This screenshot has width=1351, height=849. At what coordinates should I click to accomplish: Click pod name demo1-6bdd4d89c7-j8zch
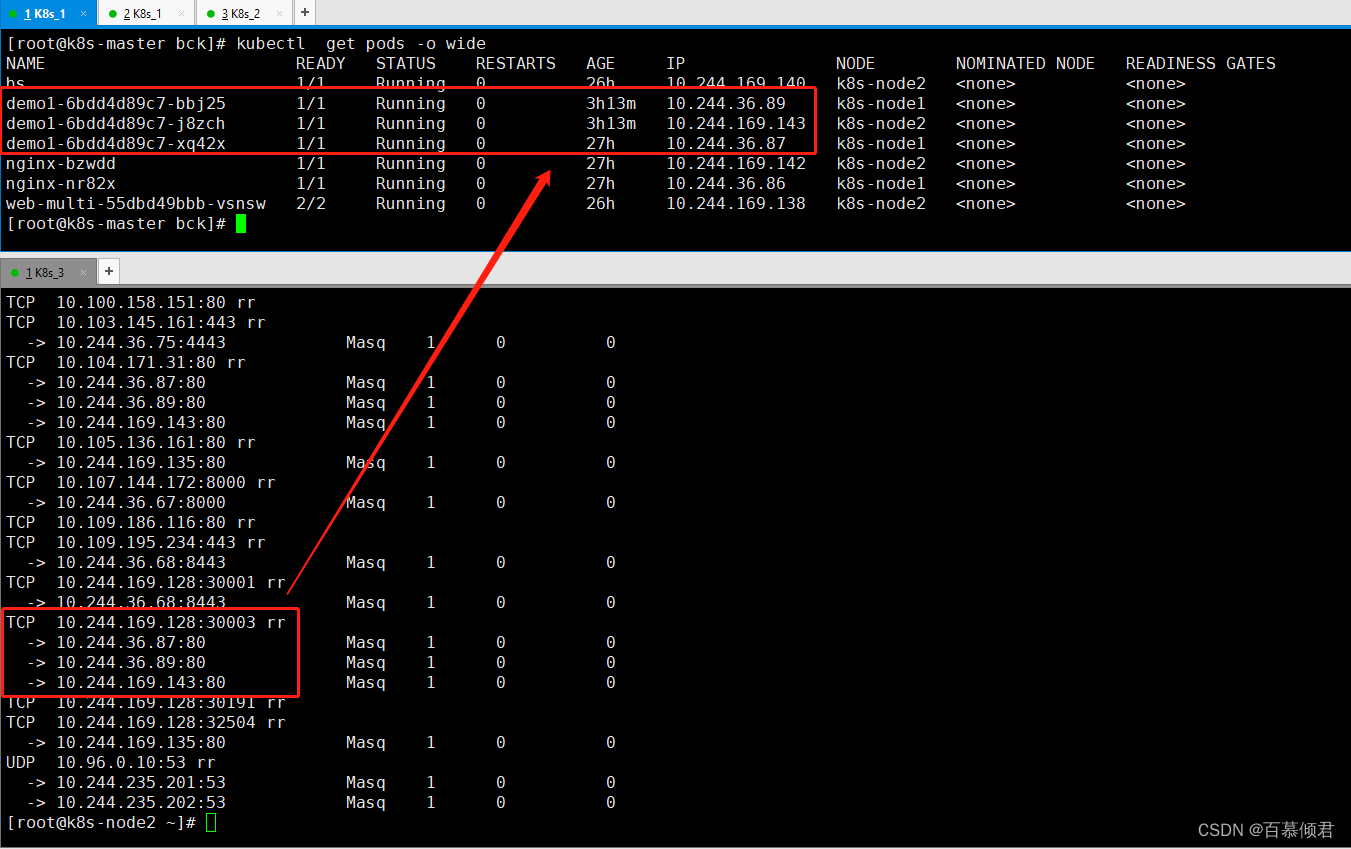[116, 124]
